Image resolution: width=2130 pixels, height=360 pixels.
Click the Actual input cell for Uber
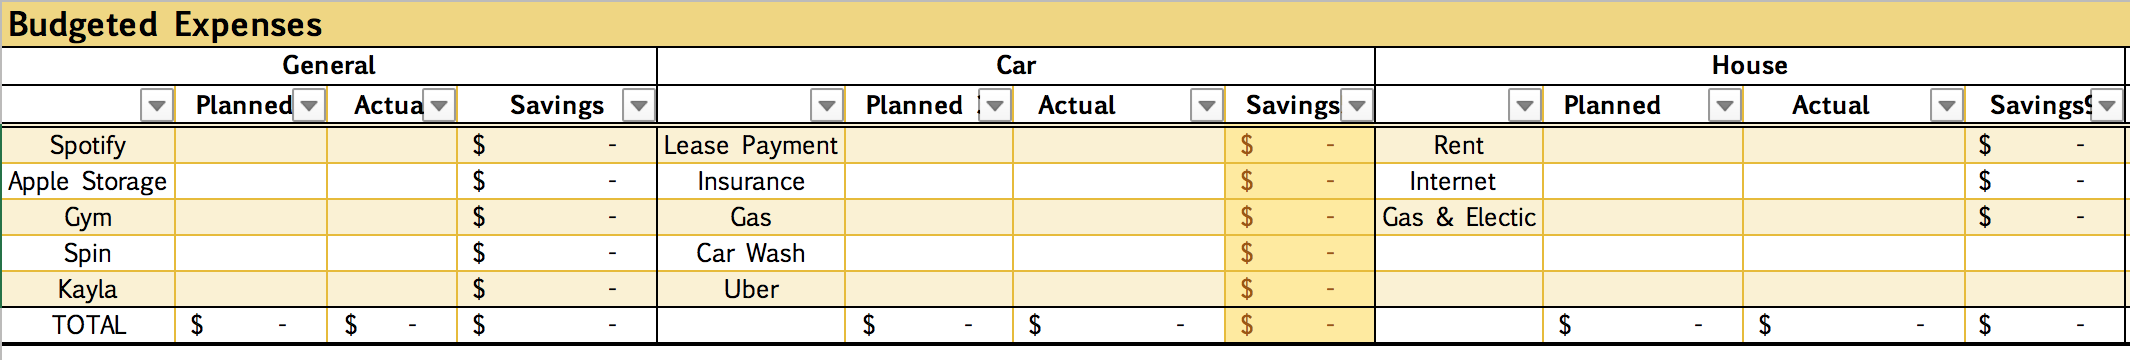coord(1119,289)
